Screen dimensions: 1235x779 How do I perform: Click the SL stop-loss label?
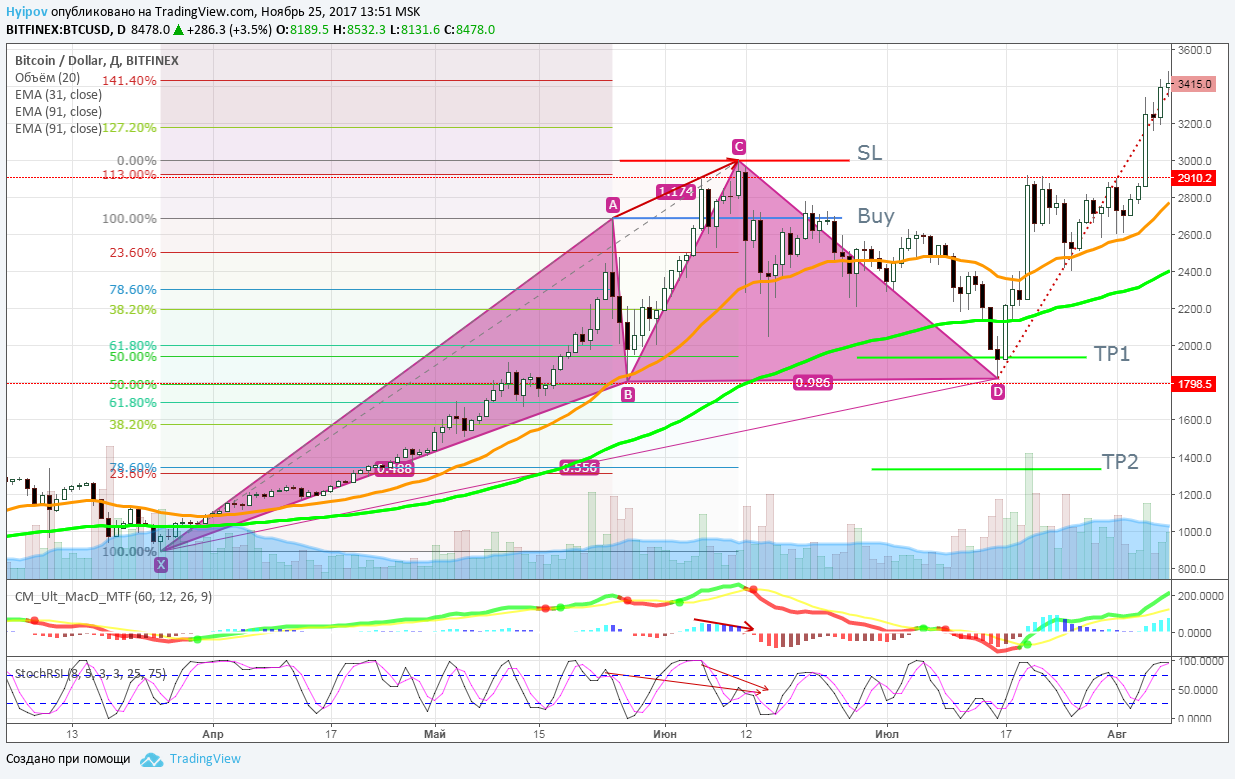[x=869, y=153]
